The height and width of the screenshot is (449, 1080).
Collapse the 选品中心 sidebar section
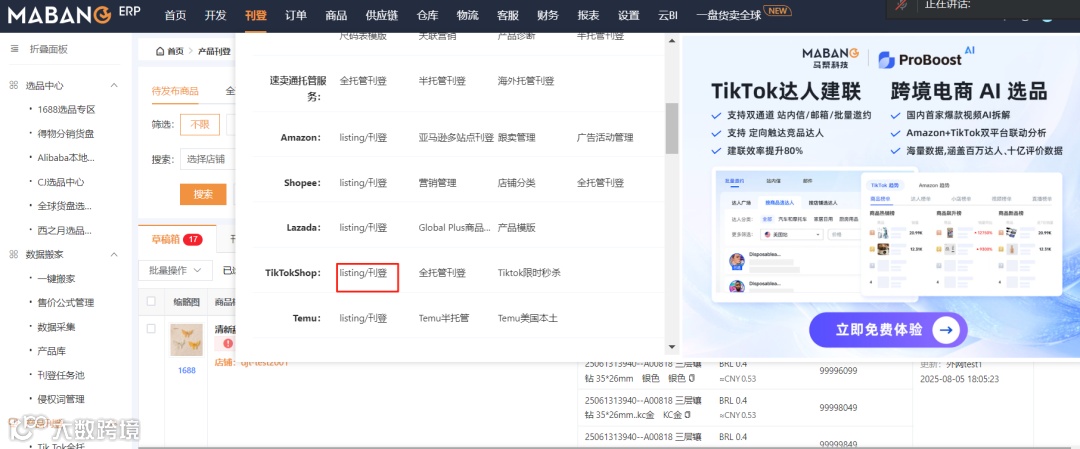pos(114,85)
